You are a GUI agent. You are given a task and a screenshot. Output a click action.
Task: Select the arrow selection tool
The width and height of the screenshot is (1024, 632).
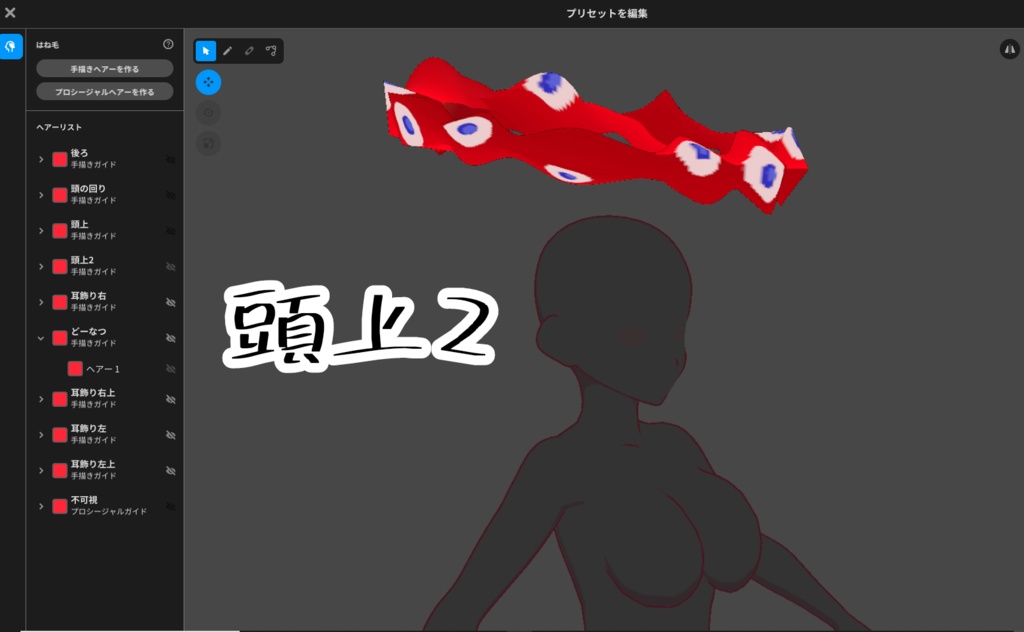pos(207,50)
